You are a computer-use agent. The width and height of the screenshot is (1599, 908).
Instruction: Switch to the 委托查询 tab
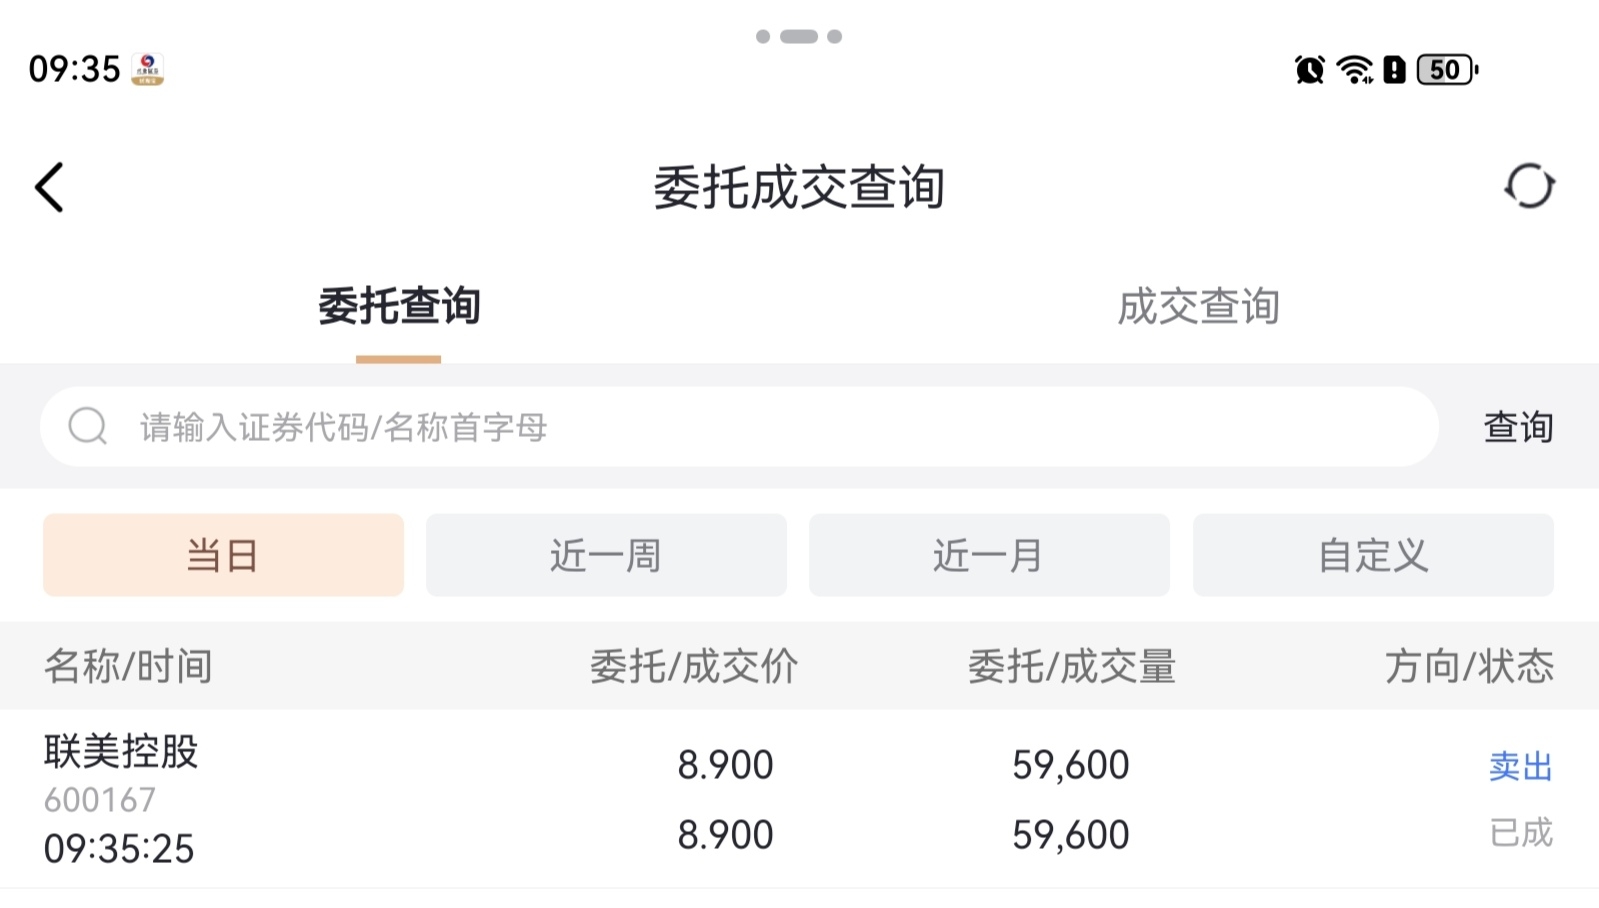click(399, 307)
